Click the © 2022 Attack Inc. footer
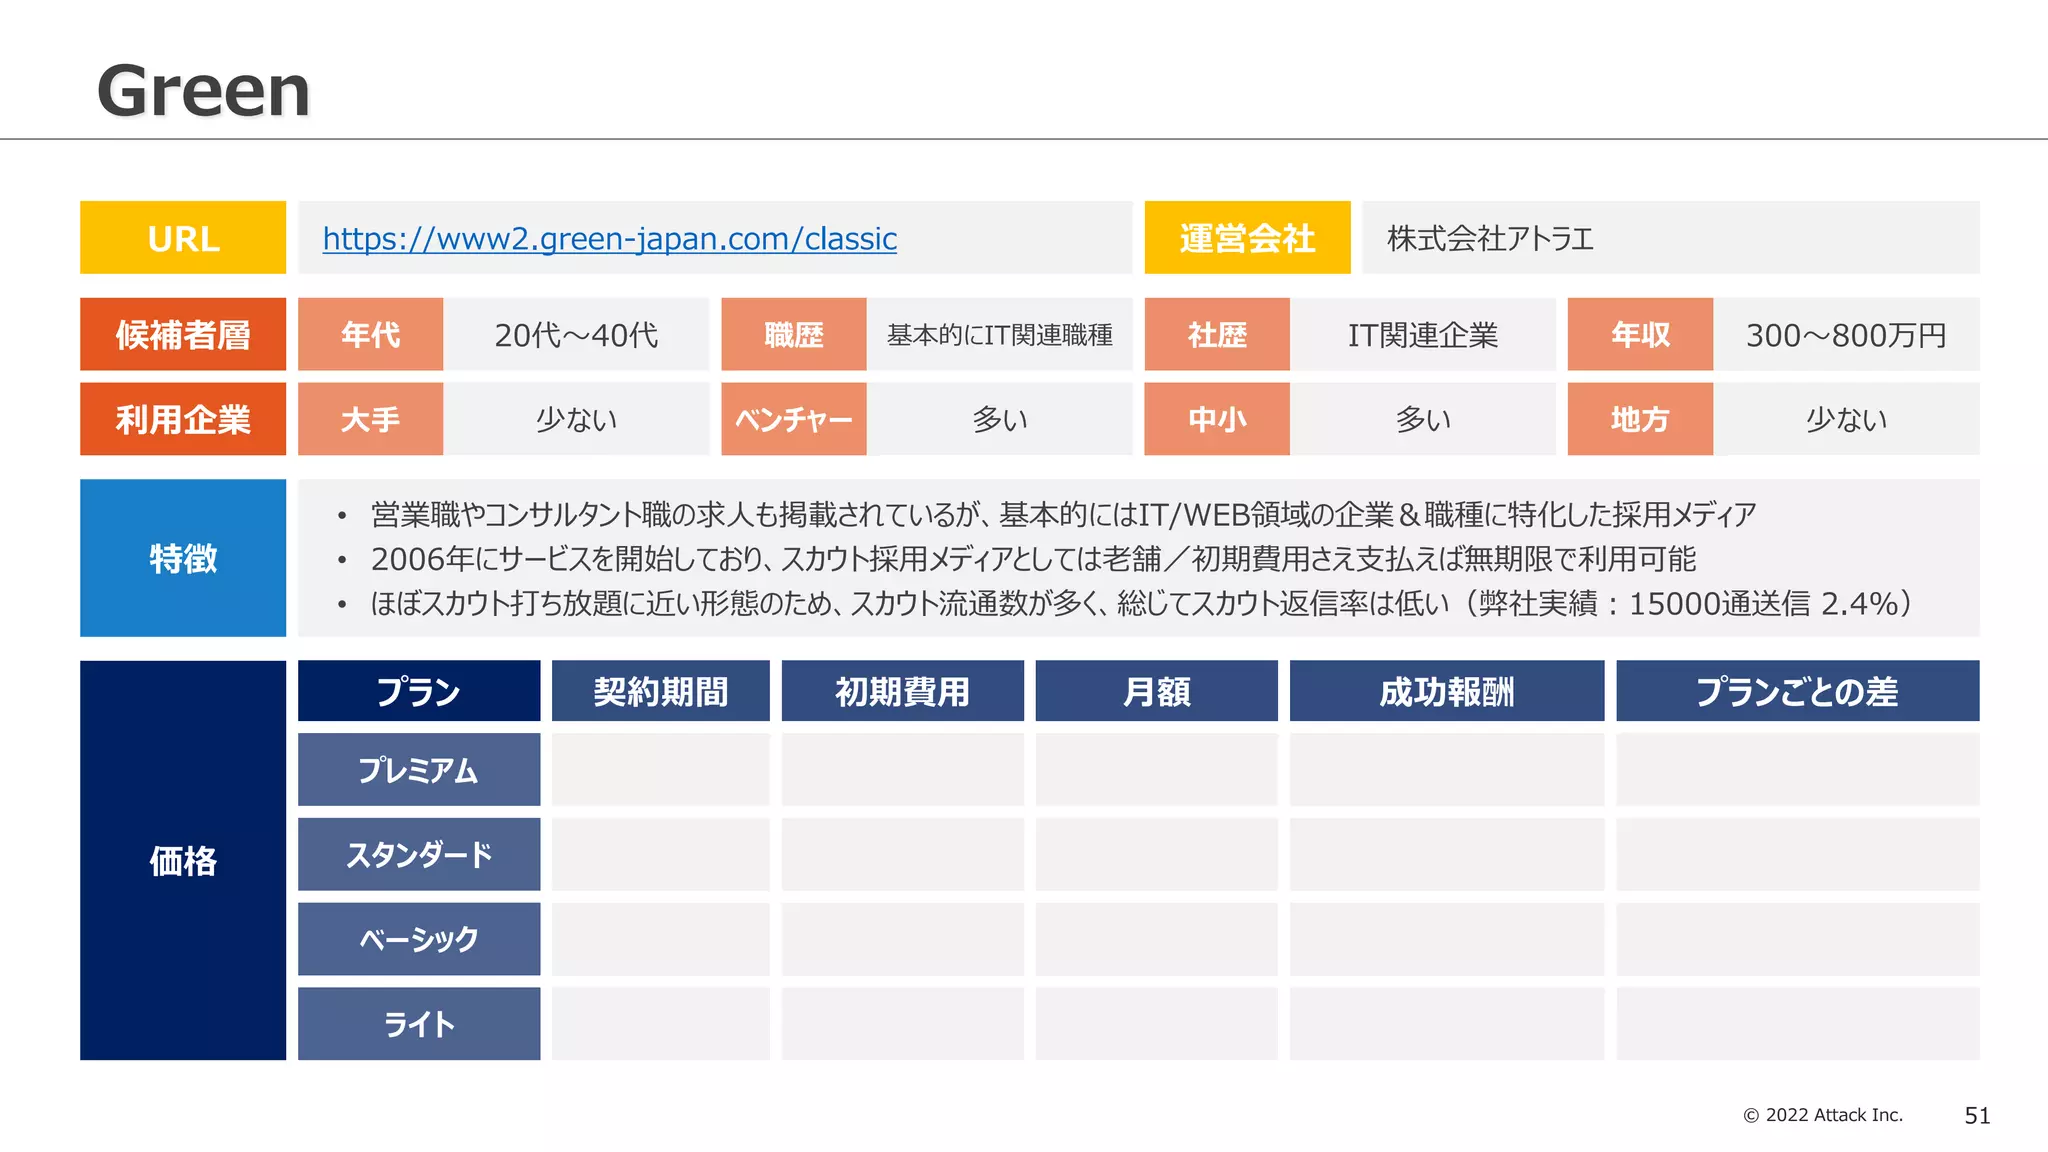Screen dimensions: 2048x1152 pyautogui.click(x=1823, y=1115)
